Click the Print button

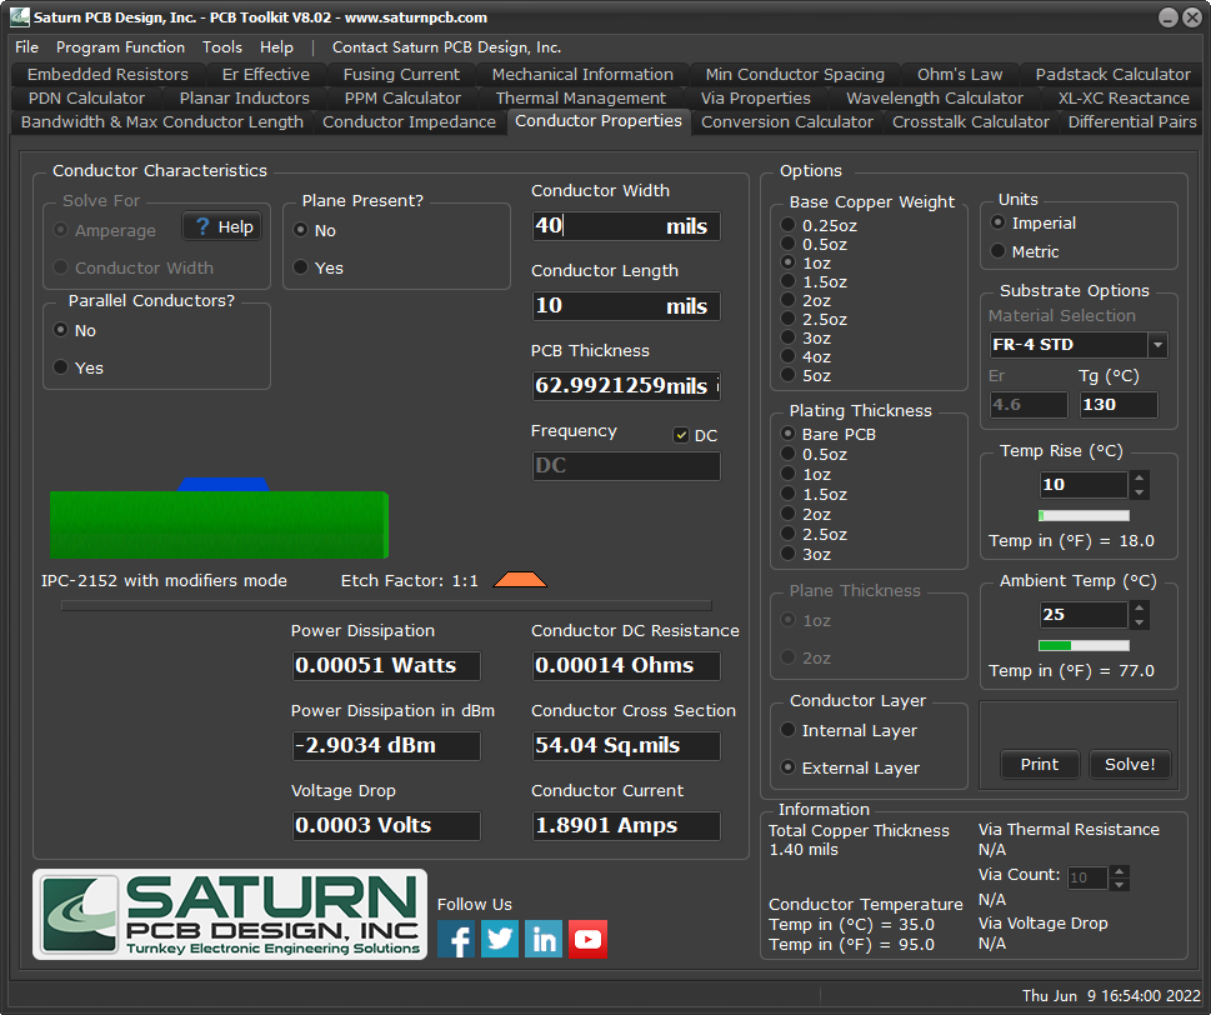(x=1039, y=764)
